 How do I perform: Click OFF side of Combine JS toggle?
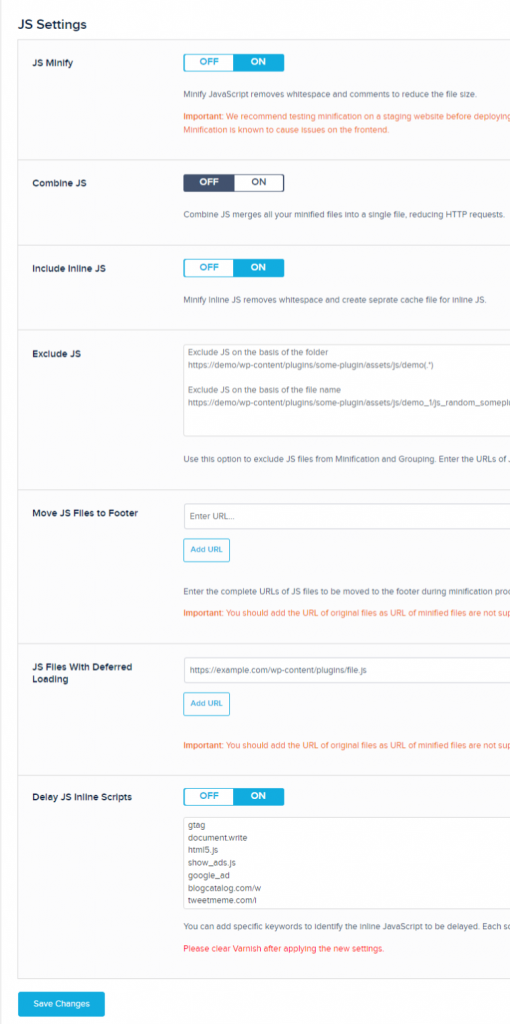coord(209,182)
